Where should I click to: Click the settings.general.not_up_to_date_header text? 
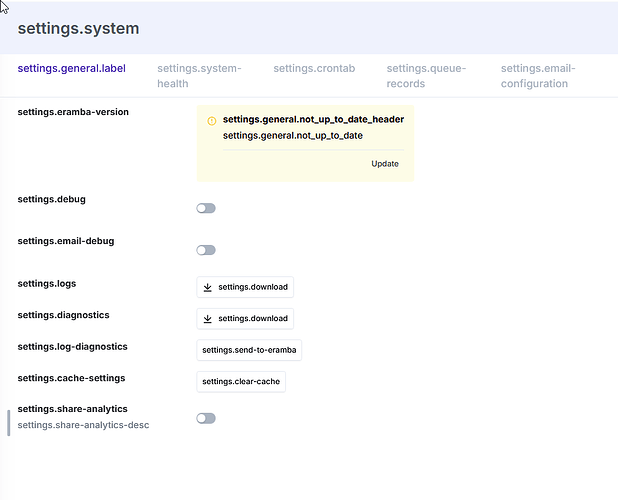click(x=313, y=120)
